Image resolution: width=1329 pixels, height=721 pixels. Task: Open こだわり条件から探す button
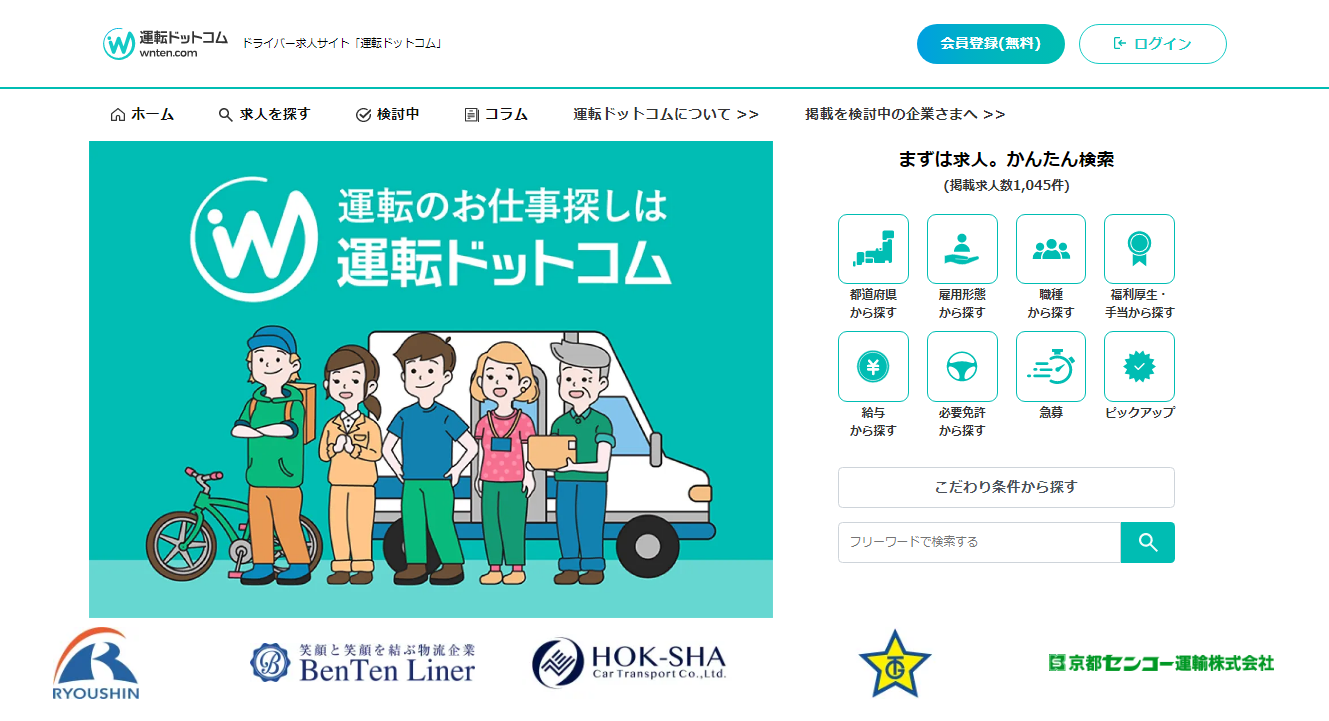[x=1006, y=487]
